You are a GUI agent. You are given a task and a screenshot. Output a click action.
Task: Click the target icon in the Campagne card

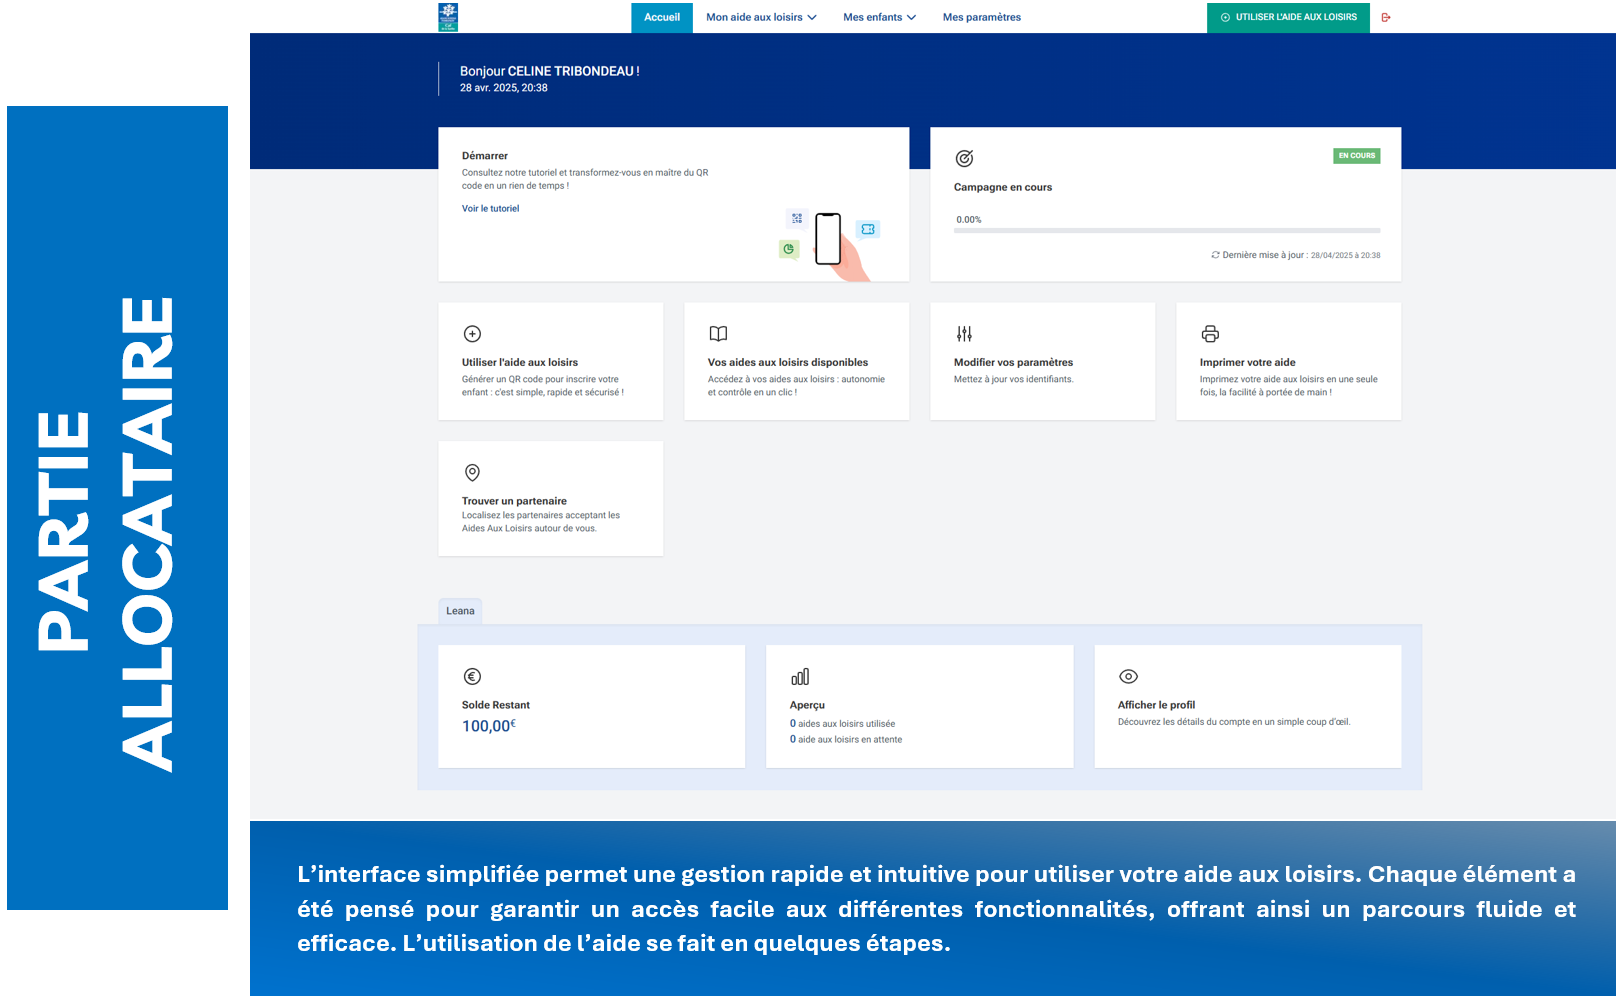pos(964,158)
